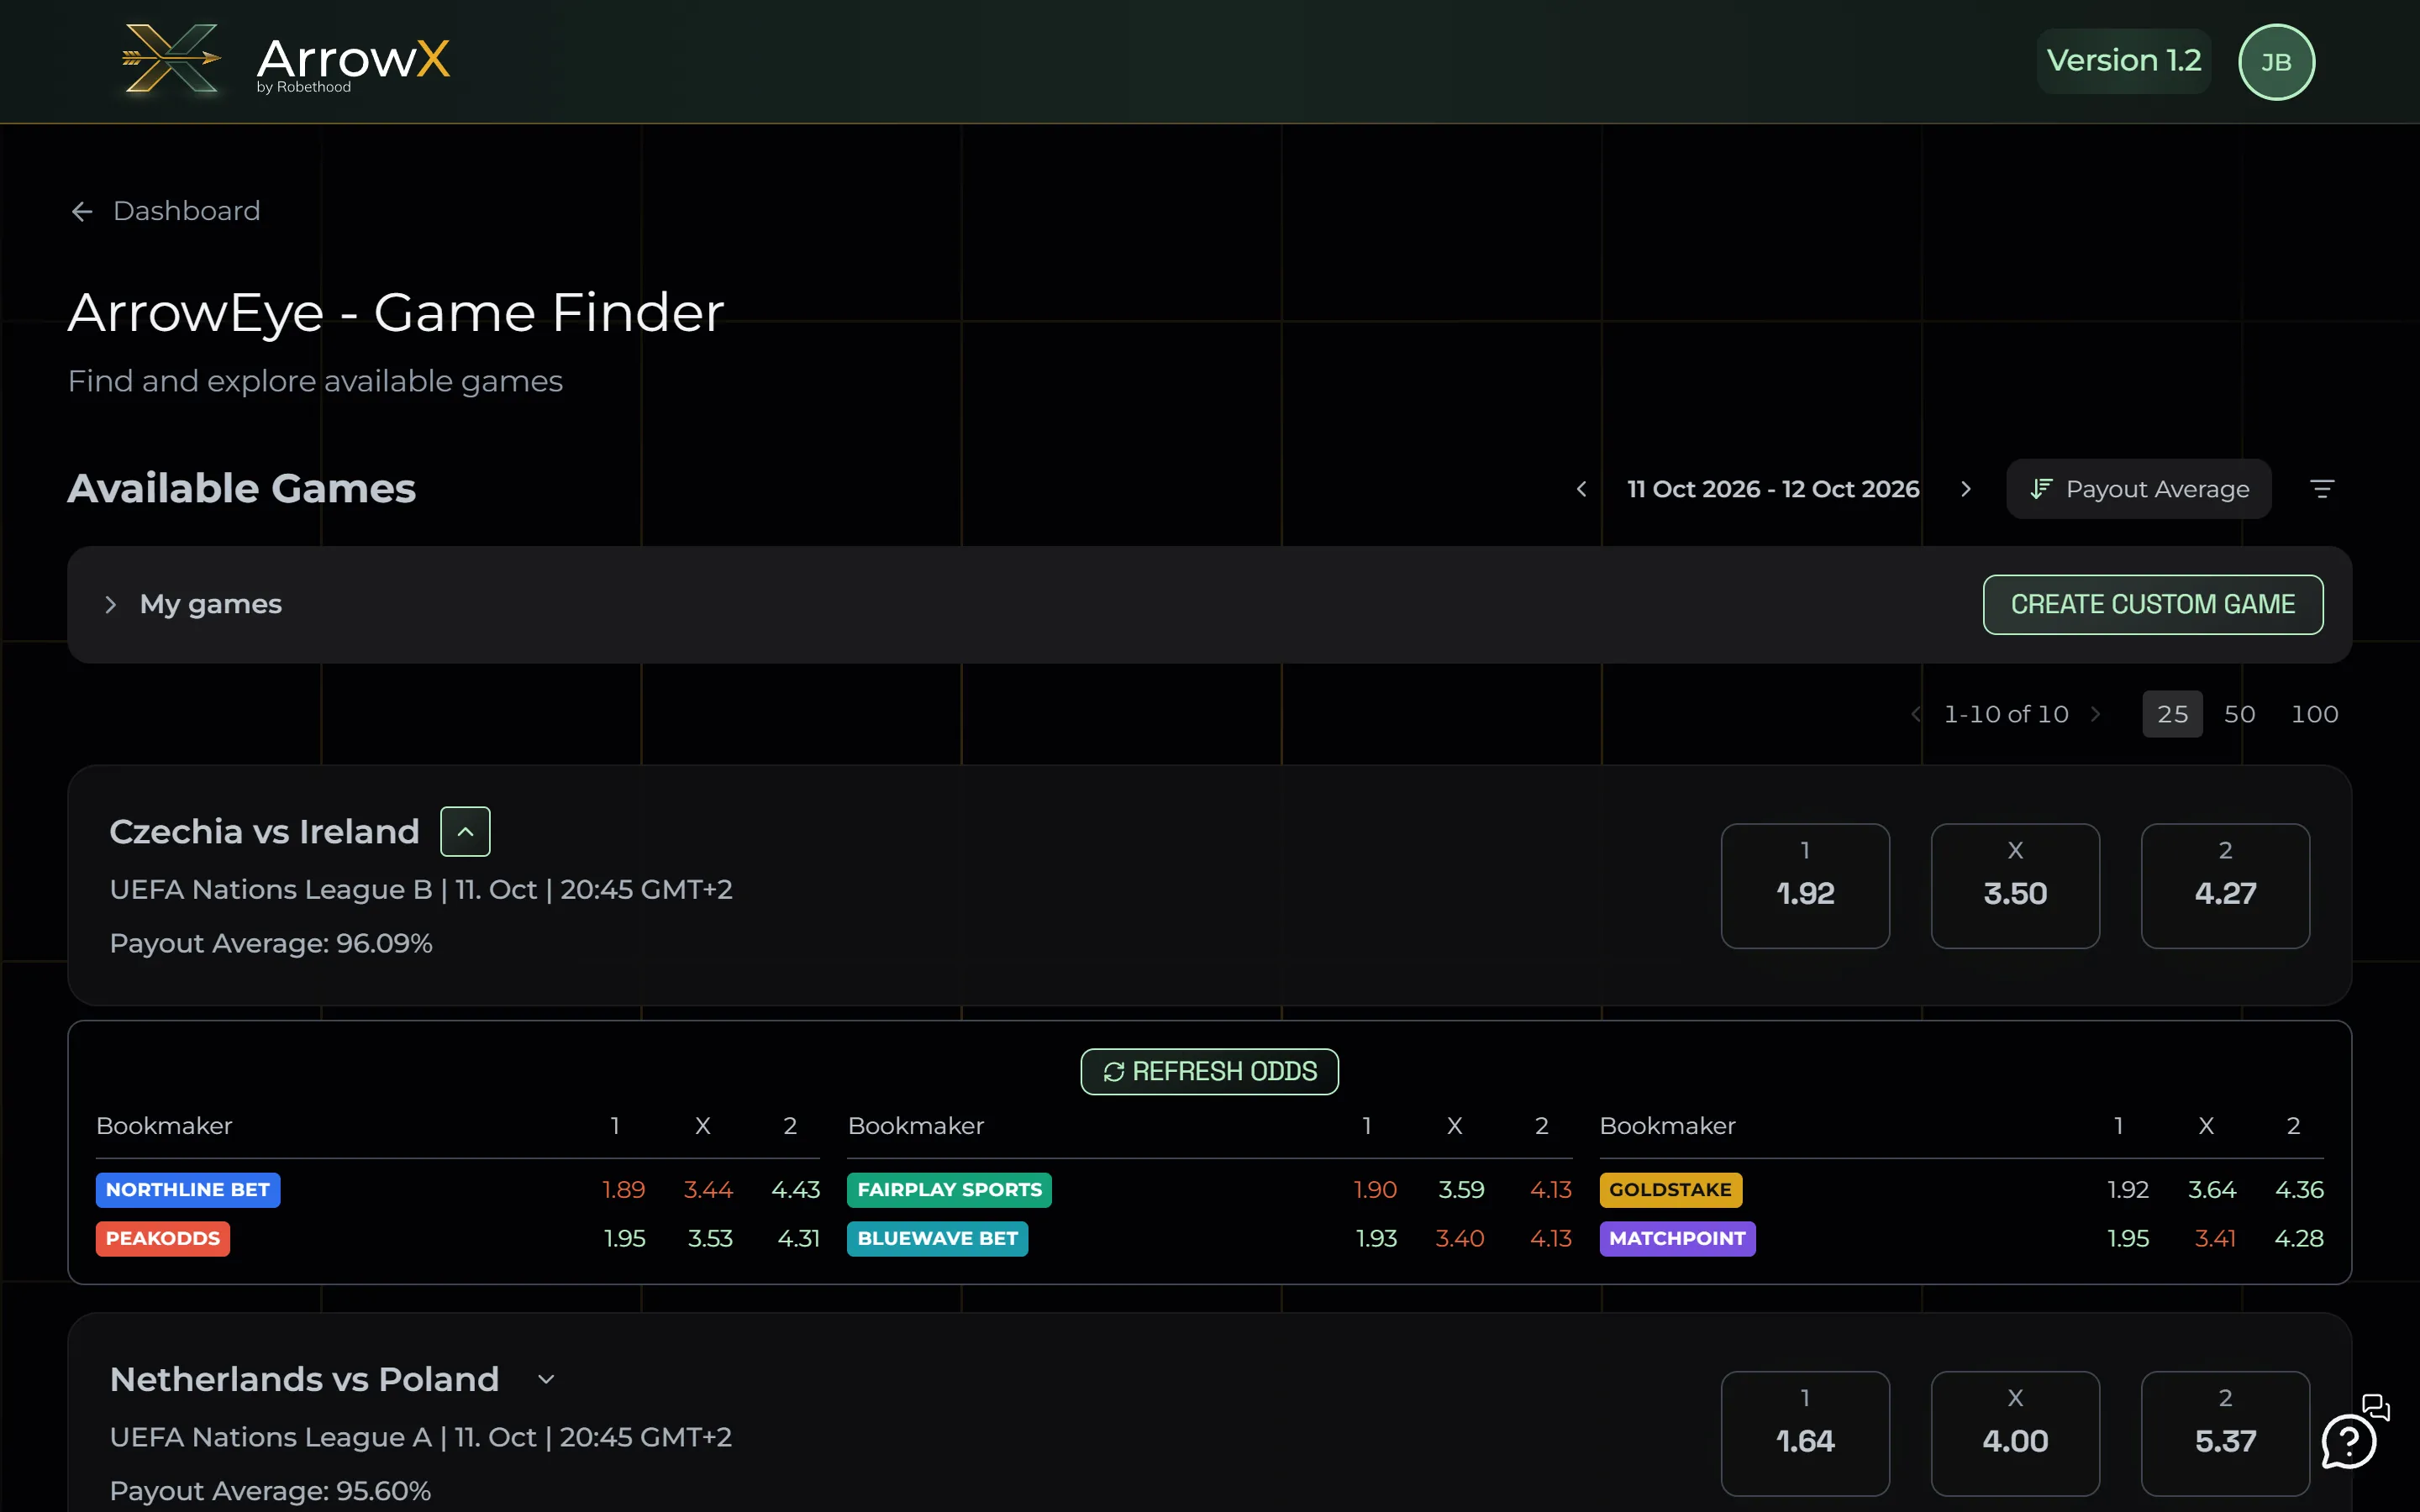The image size is (2420, 1512).
Task: Select away win 5.37 for Netherlands vs Poland
Action: (x=2225, y=1434)
